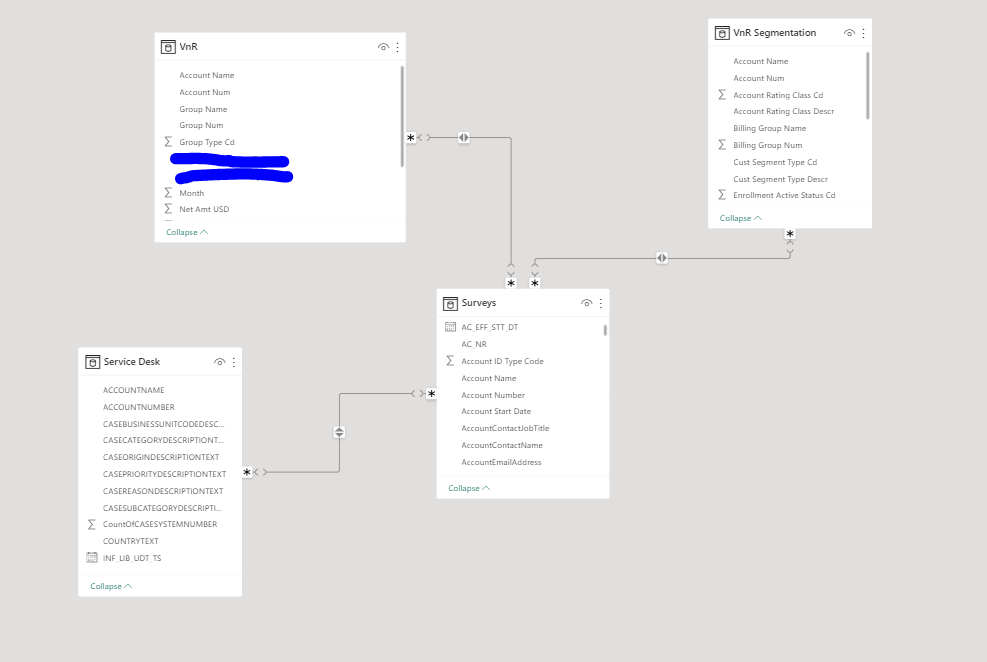Collapse the VnR table fields
The width and height of the screenshot is (987, 662).
[x=187, y=232]
